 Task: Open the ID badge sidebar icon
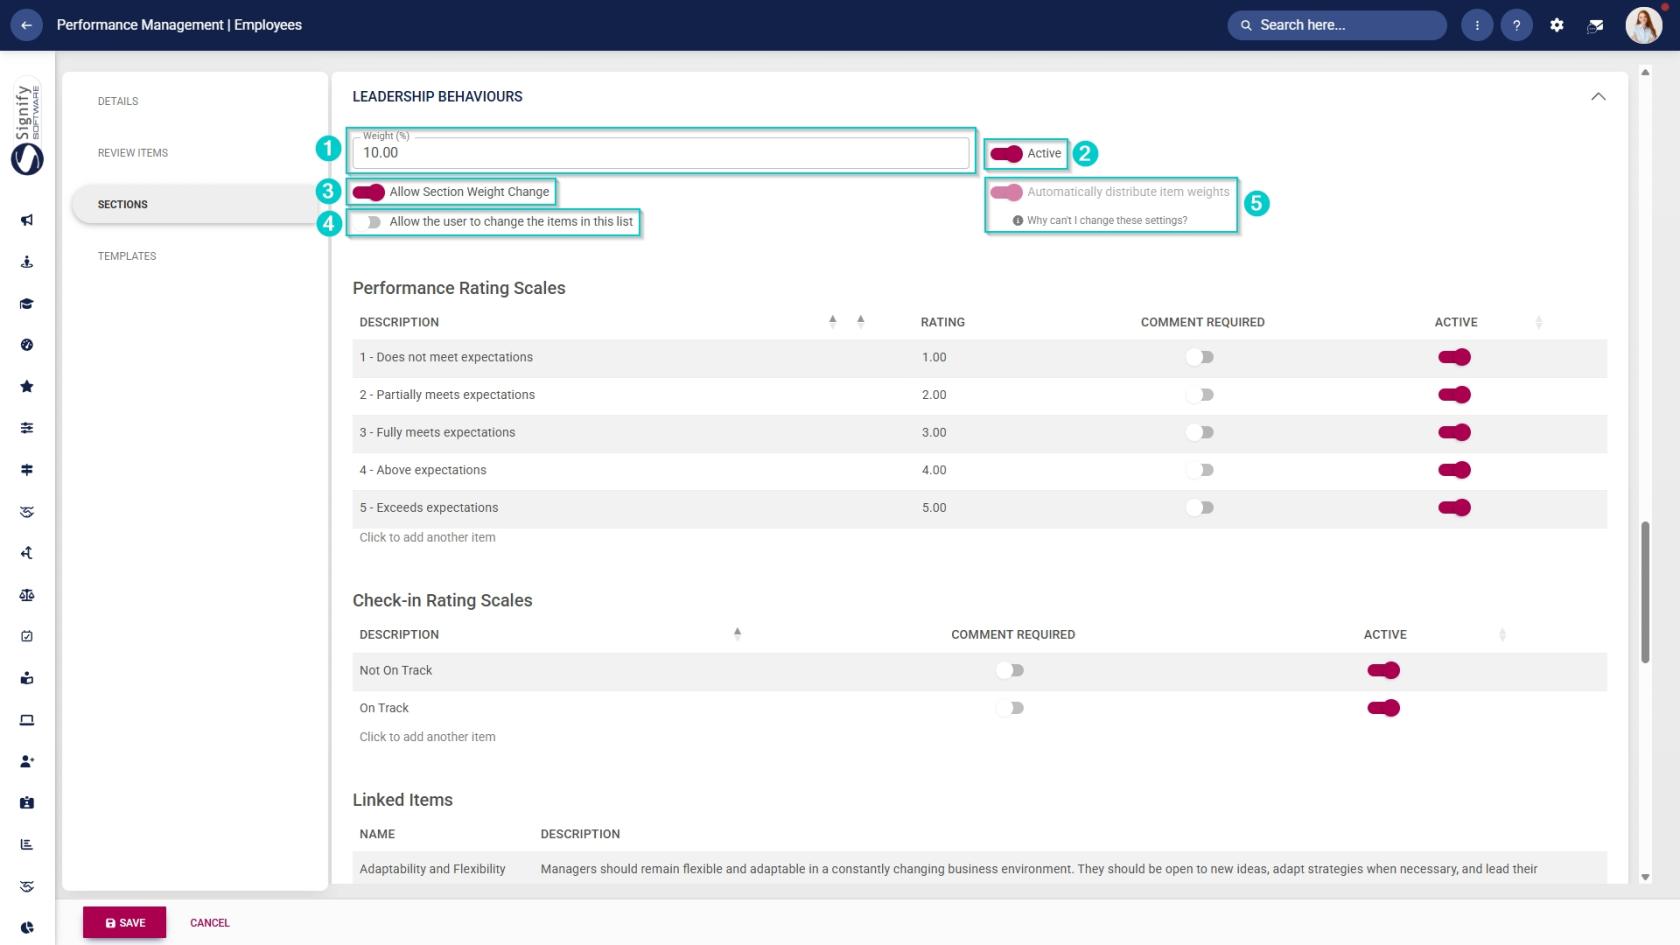(x=27, y=803)
